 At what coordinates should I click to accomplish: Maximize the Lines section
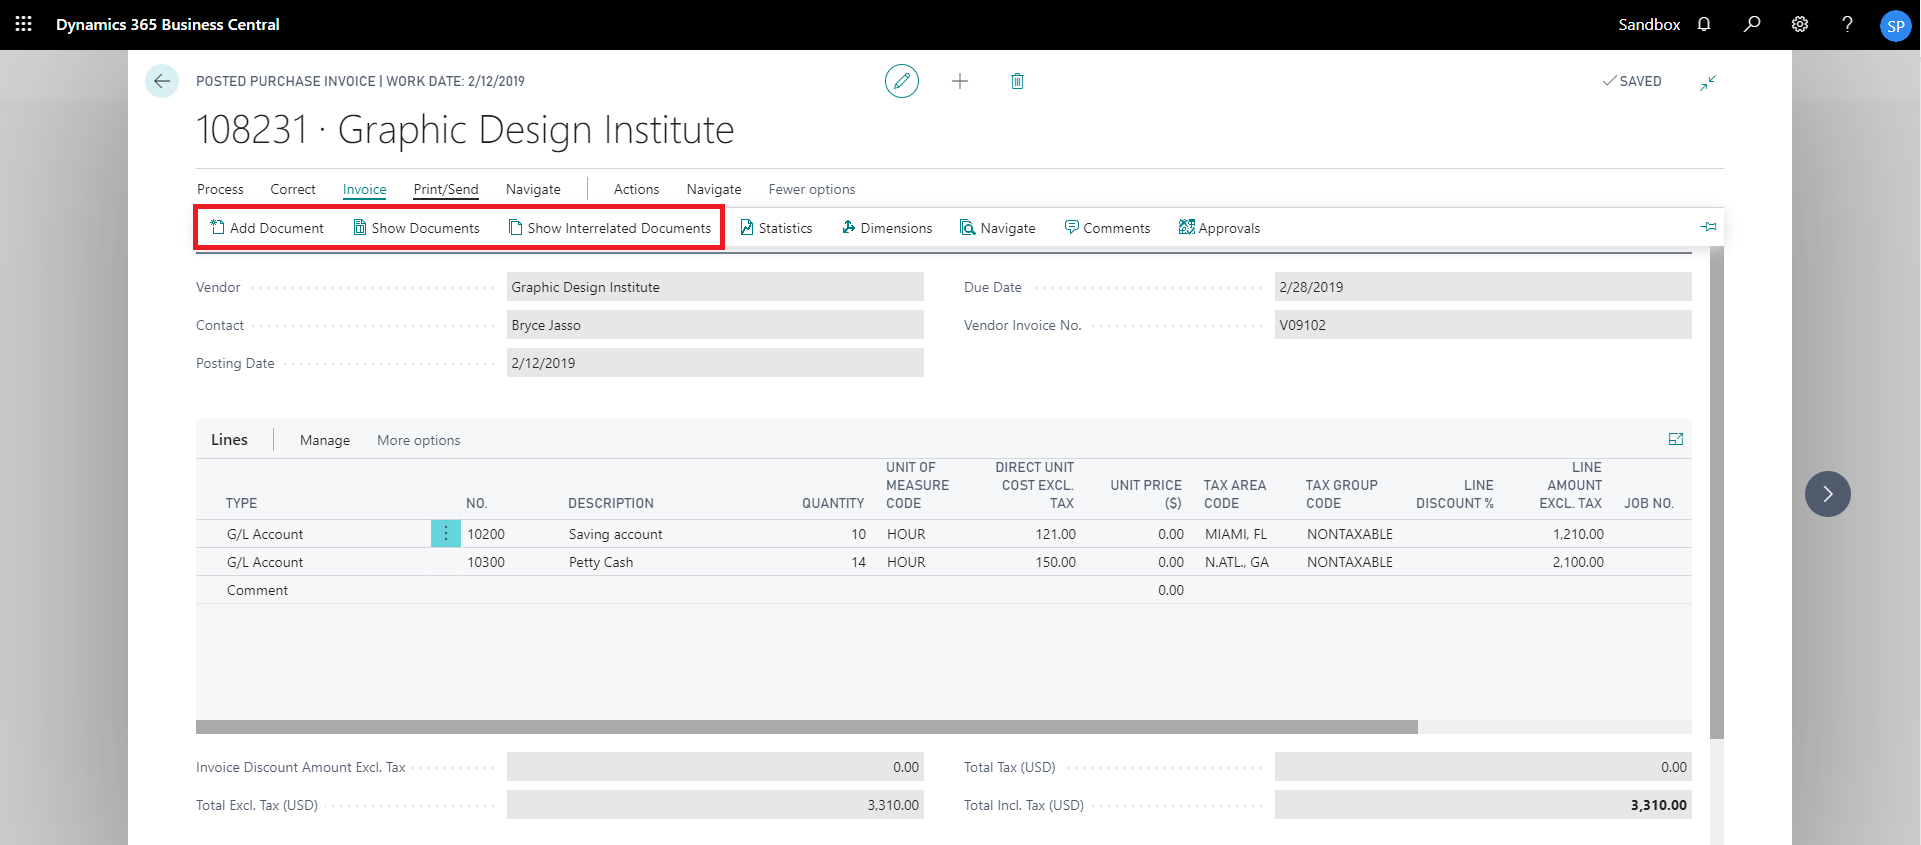(1676, 439)
